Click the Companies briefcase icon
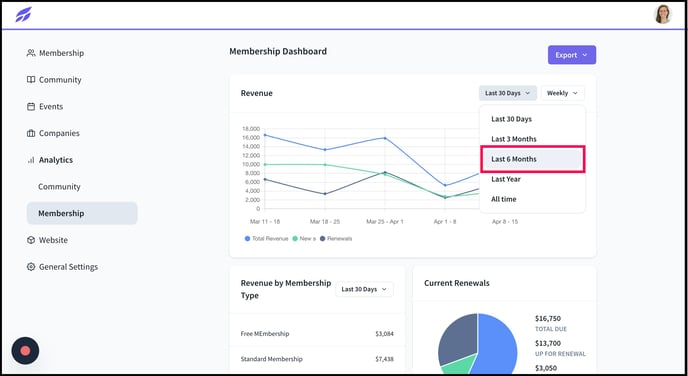 point(31,133)
